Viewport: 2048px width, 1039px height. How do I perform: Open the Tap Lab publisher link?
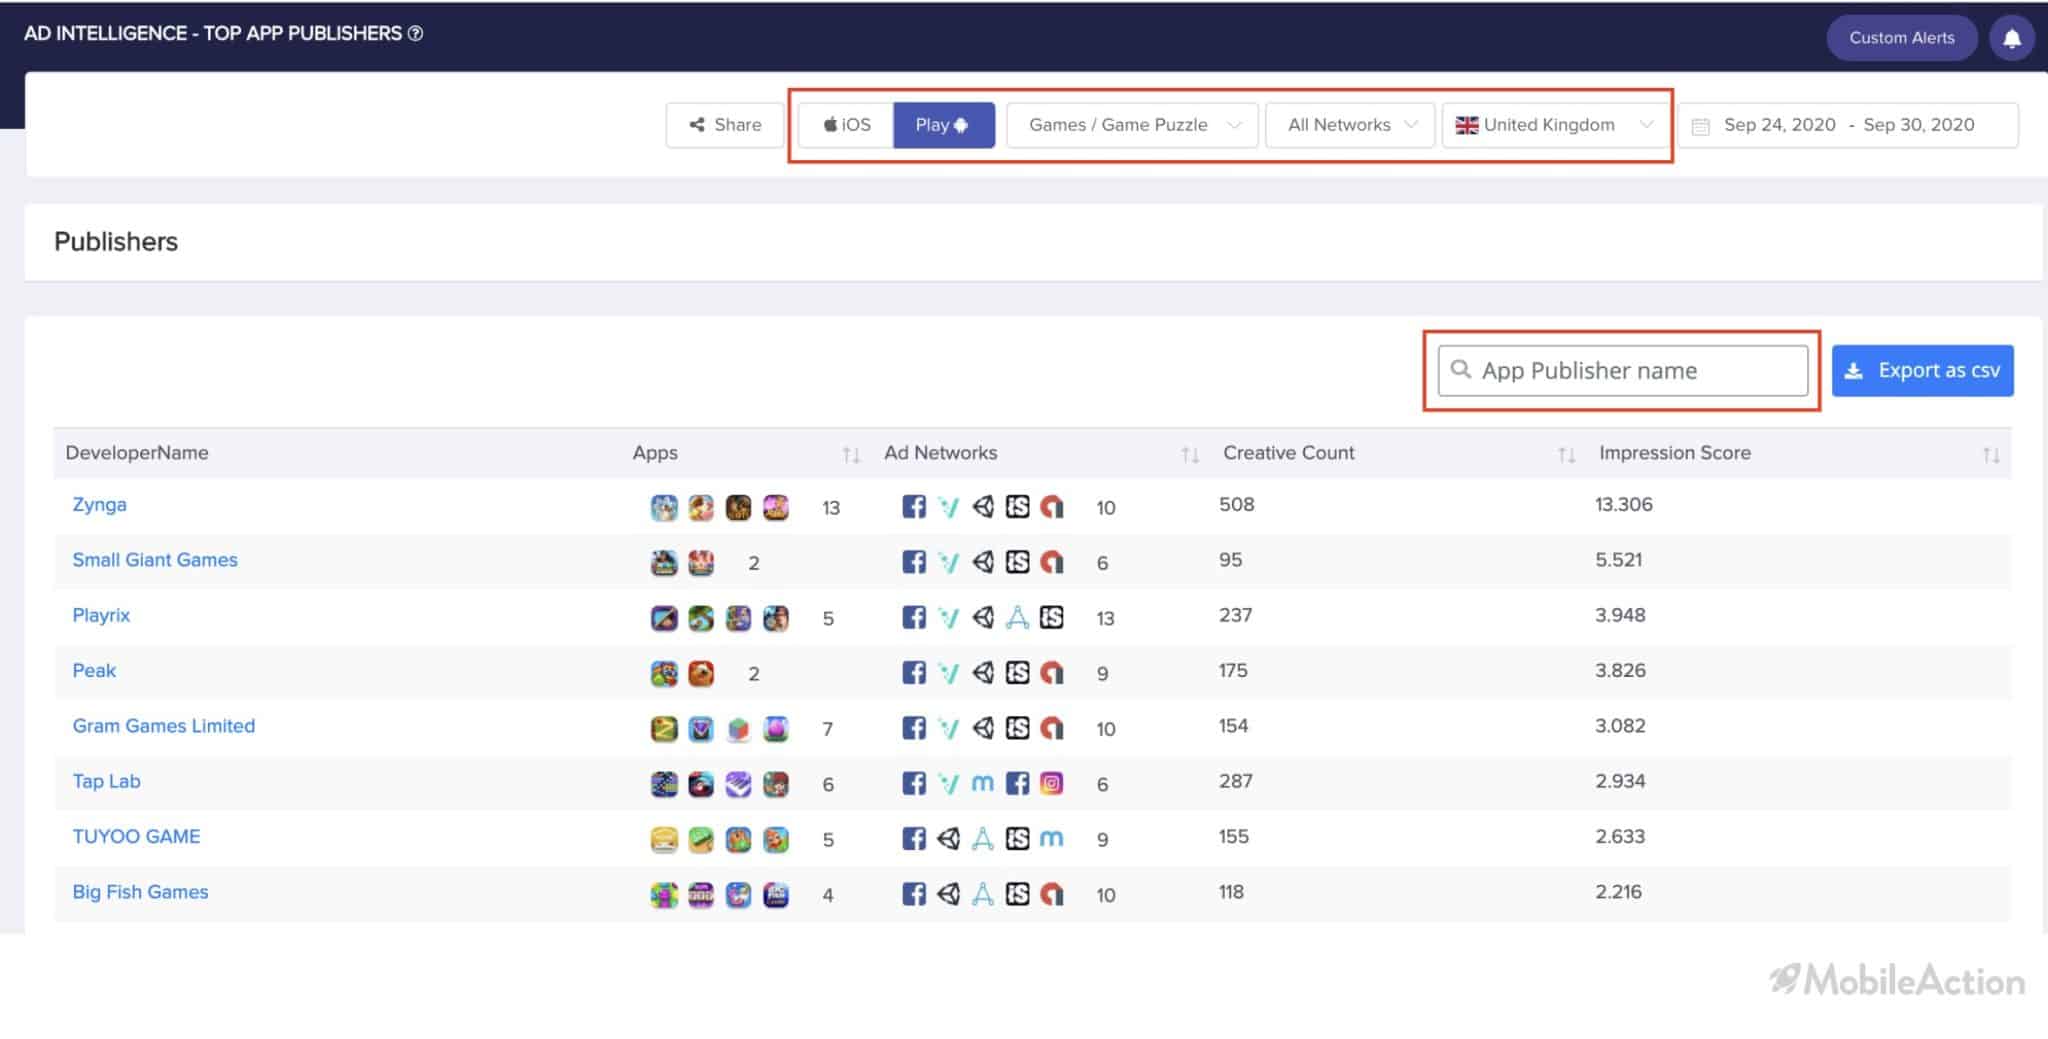pos(106,781)
